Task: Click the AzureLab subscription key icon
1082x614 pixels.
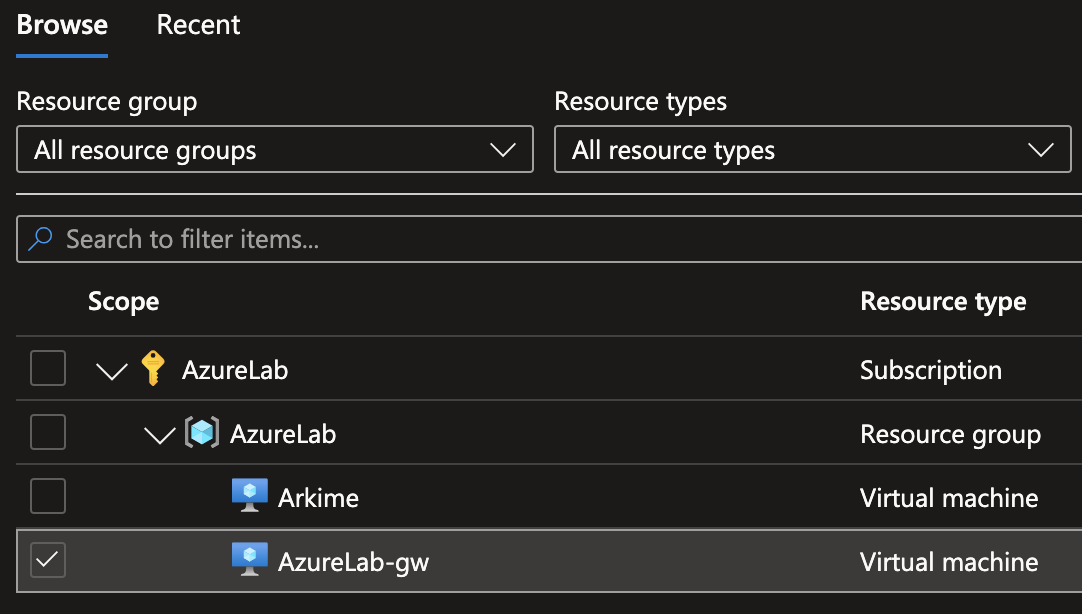Action: (x=152, y=369)
